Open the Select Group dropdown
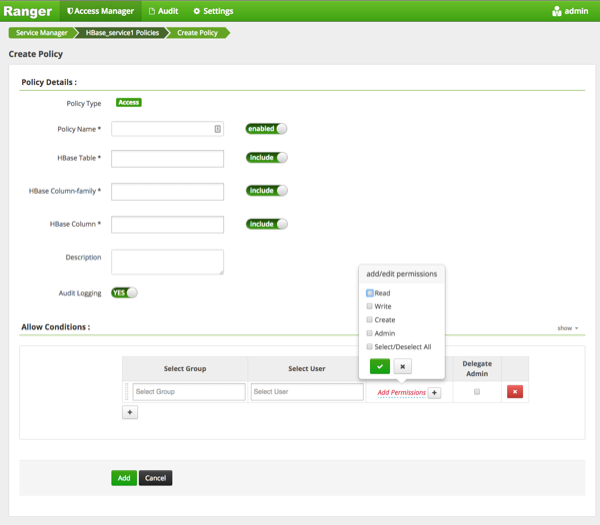This screenshot has height=525, width=600. [188, 392]
